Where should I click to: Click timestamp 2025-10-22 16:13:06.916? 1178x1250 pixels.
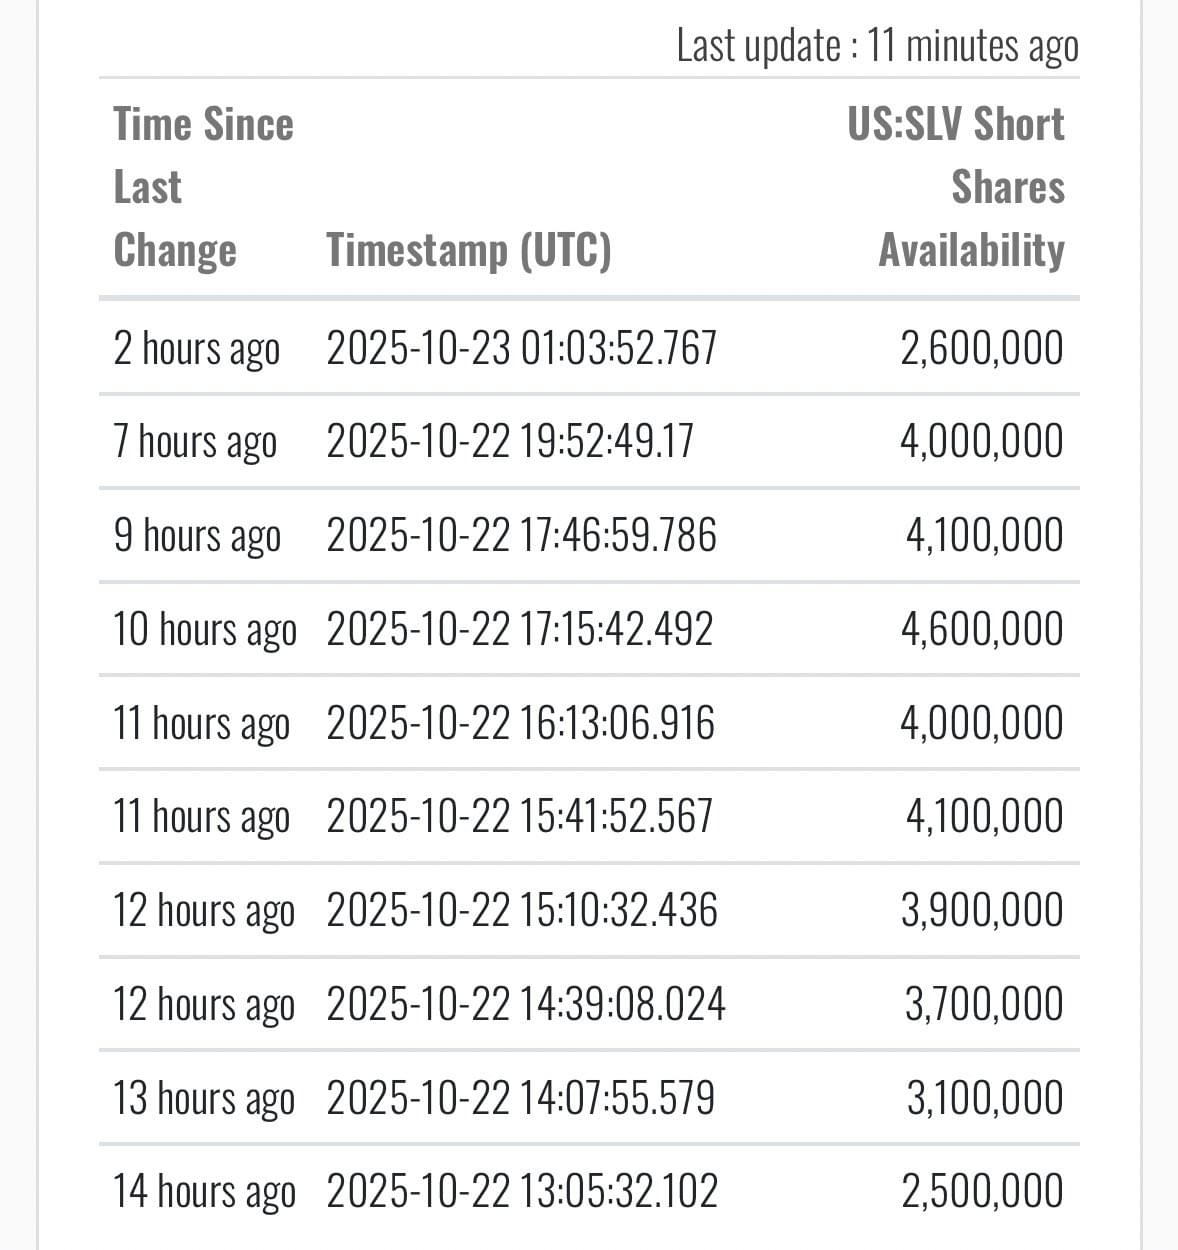click(x=520, y=723)
